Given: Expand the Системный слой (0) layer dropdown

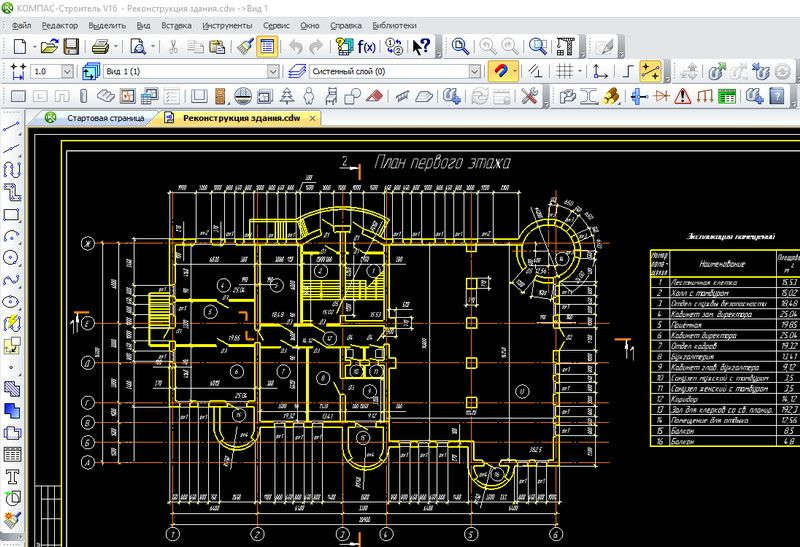Looking at the screenshot, I should pos(474,71).
